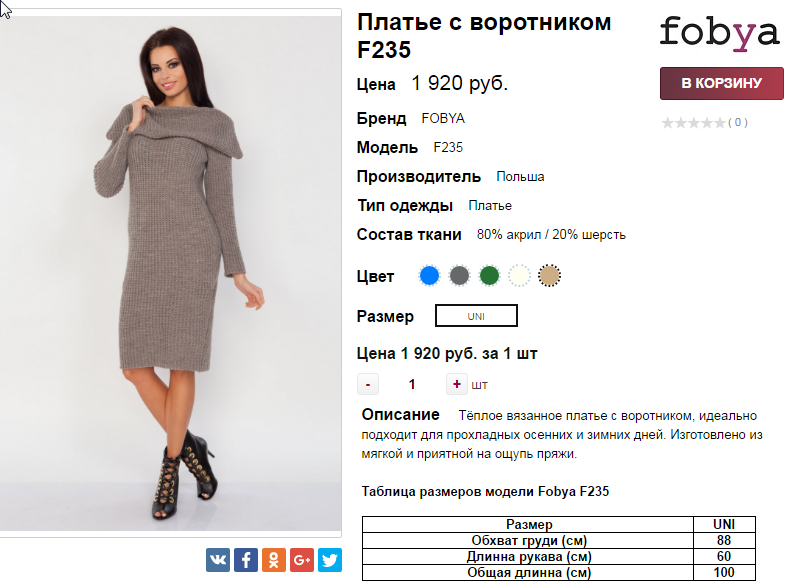Viewport: 794px width, 581px height.
Task: Increase quantity with plus button
Action: click(456, 384)
